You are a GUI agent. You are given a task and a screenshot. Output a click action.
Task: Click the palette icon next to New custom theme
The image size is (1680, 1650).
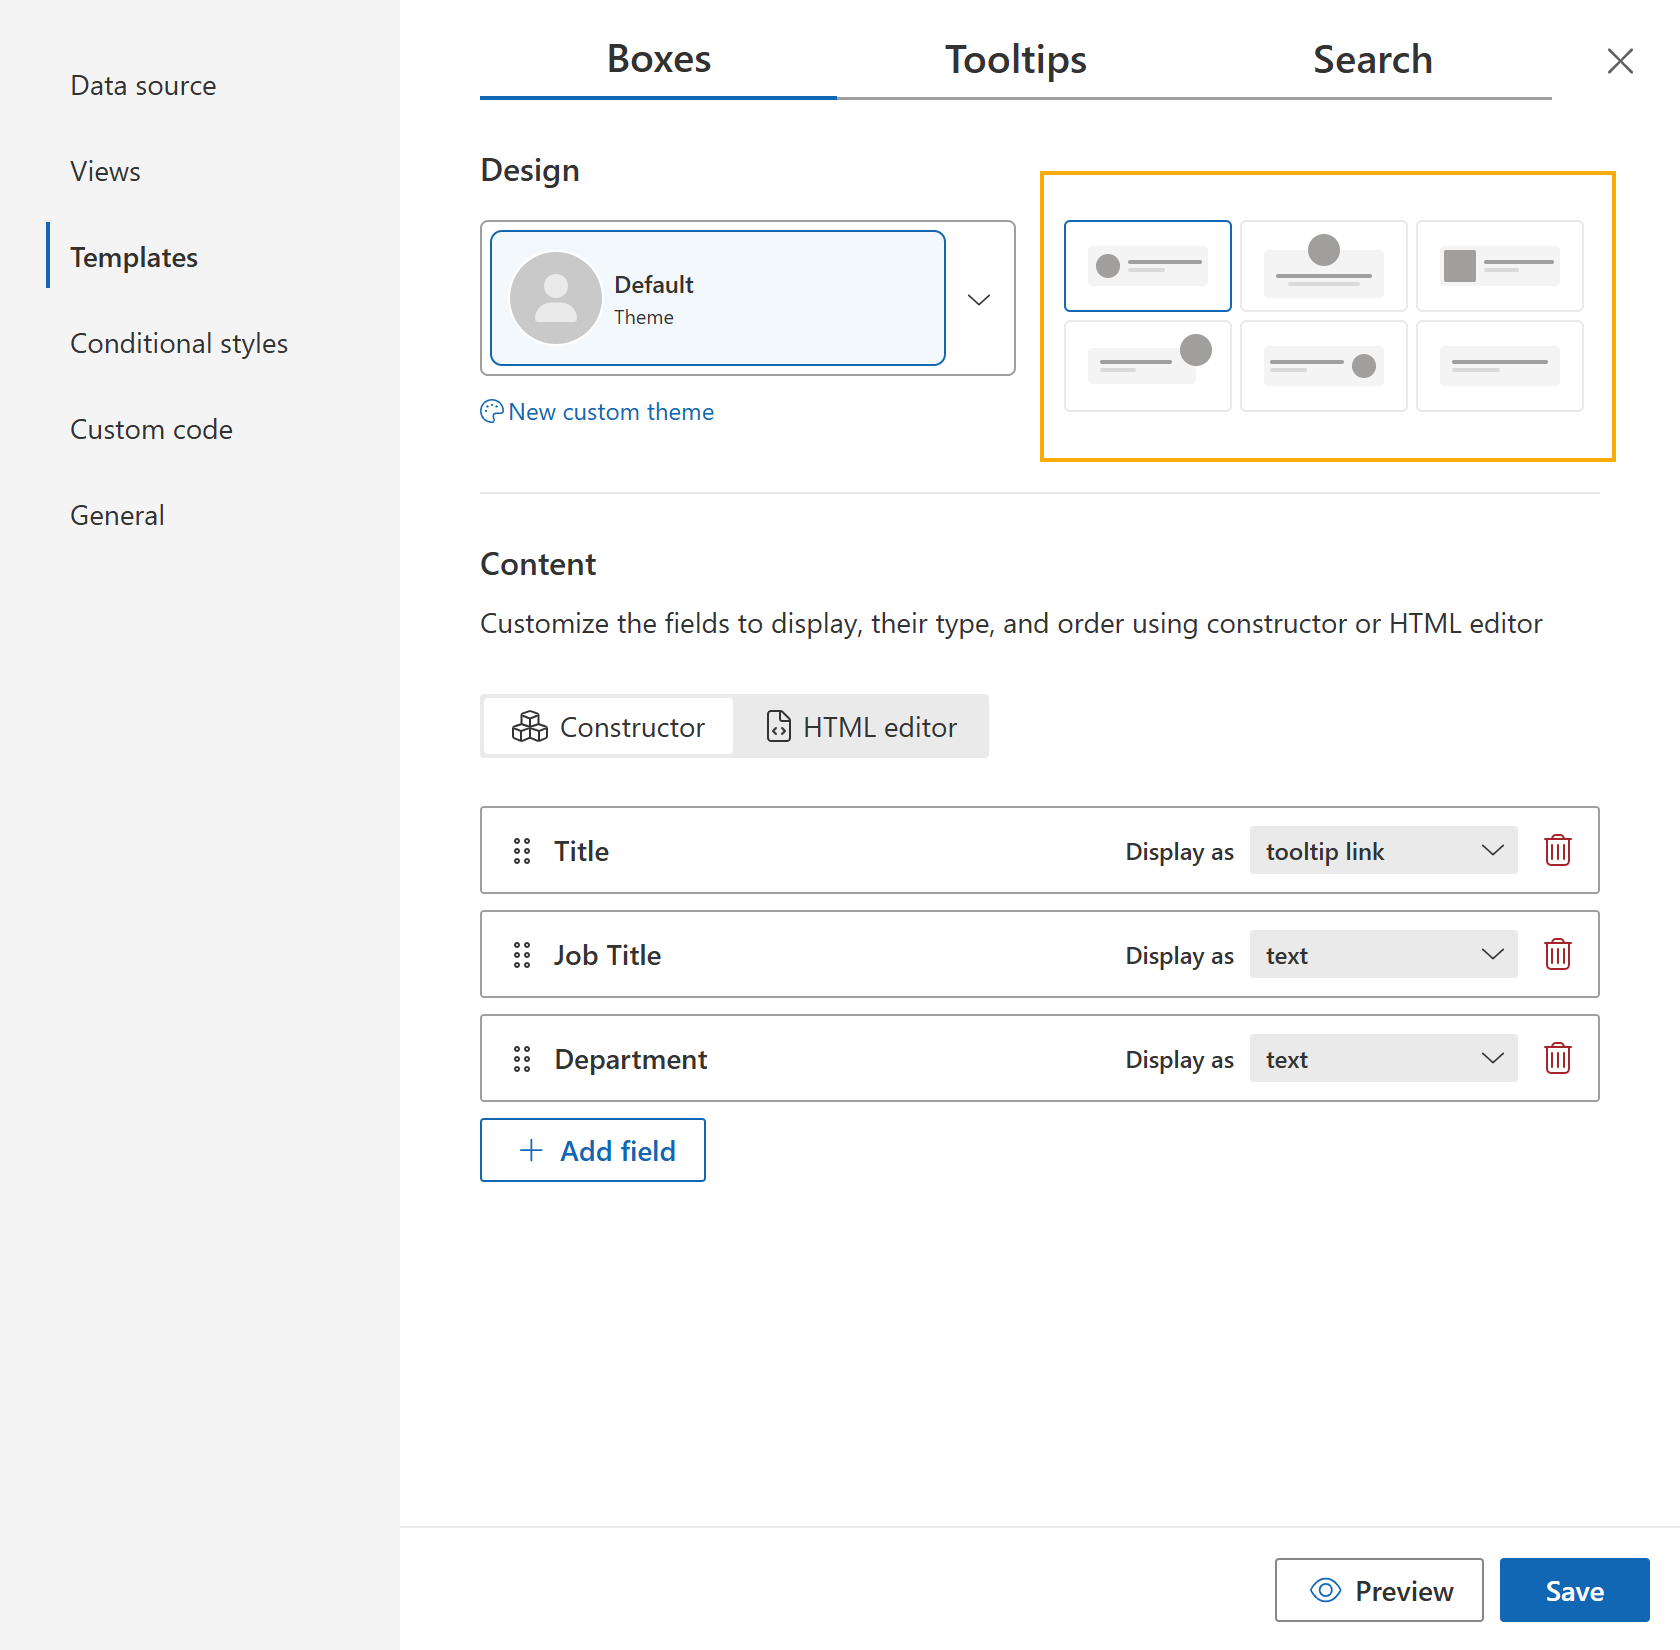pos(491,411)
